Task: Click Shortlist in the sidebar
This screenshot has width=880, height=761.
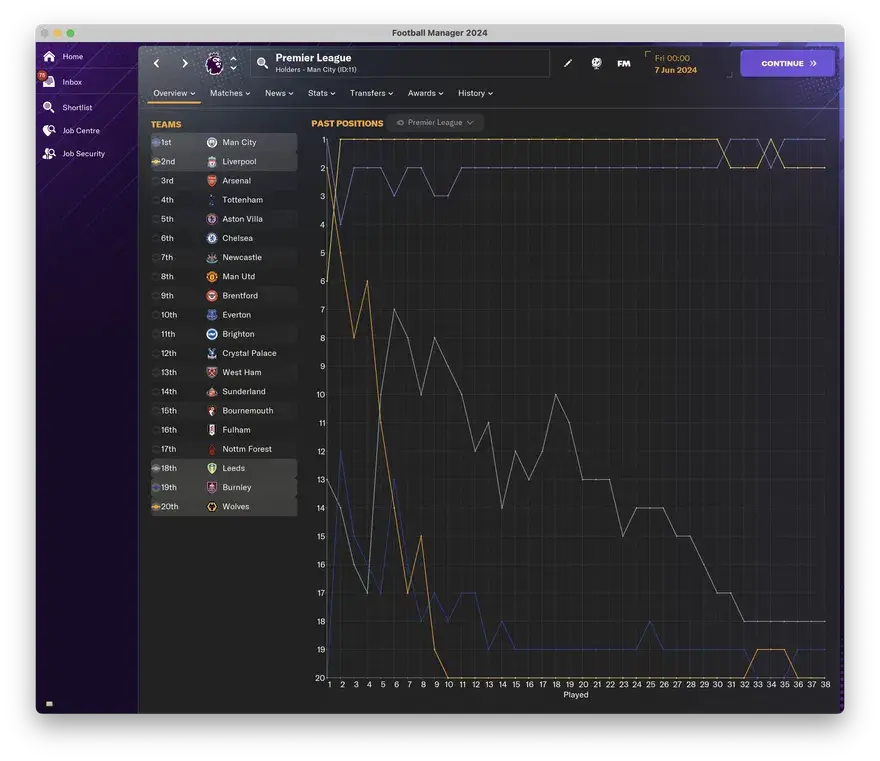Action: (77, 107)
